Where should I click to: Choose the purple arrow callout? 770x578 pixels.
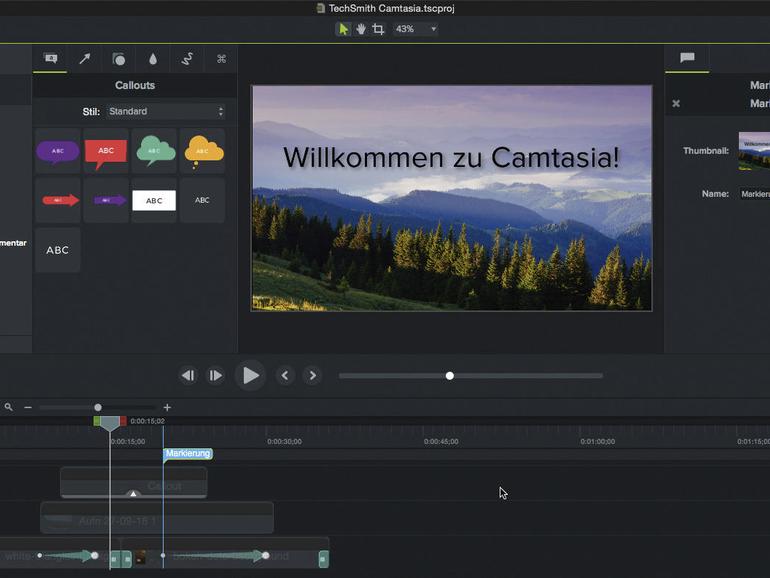[106, 200]
